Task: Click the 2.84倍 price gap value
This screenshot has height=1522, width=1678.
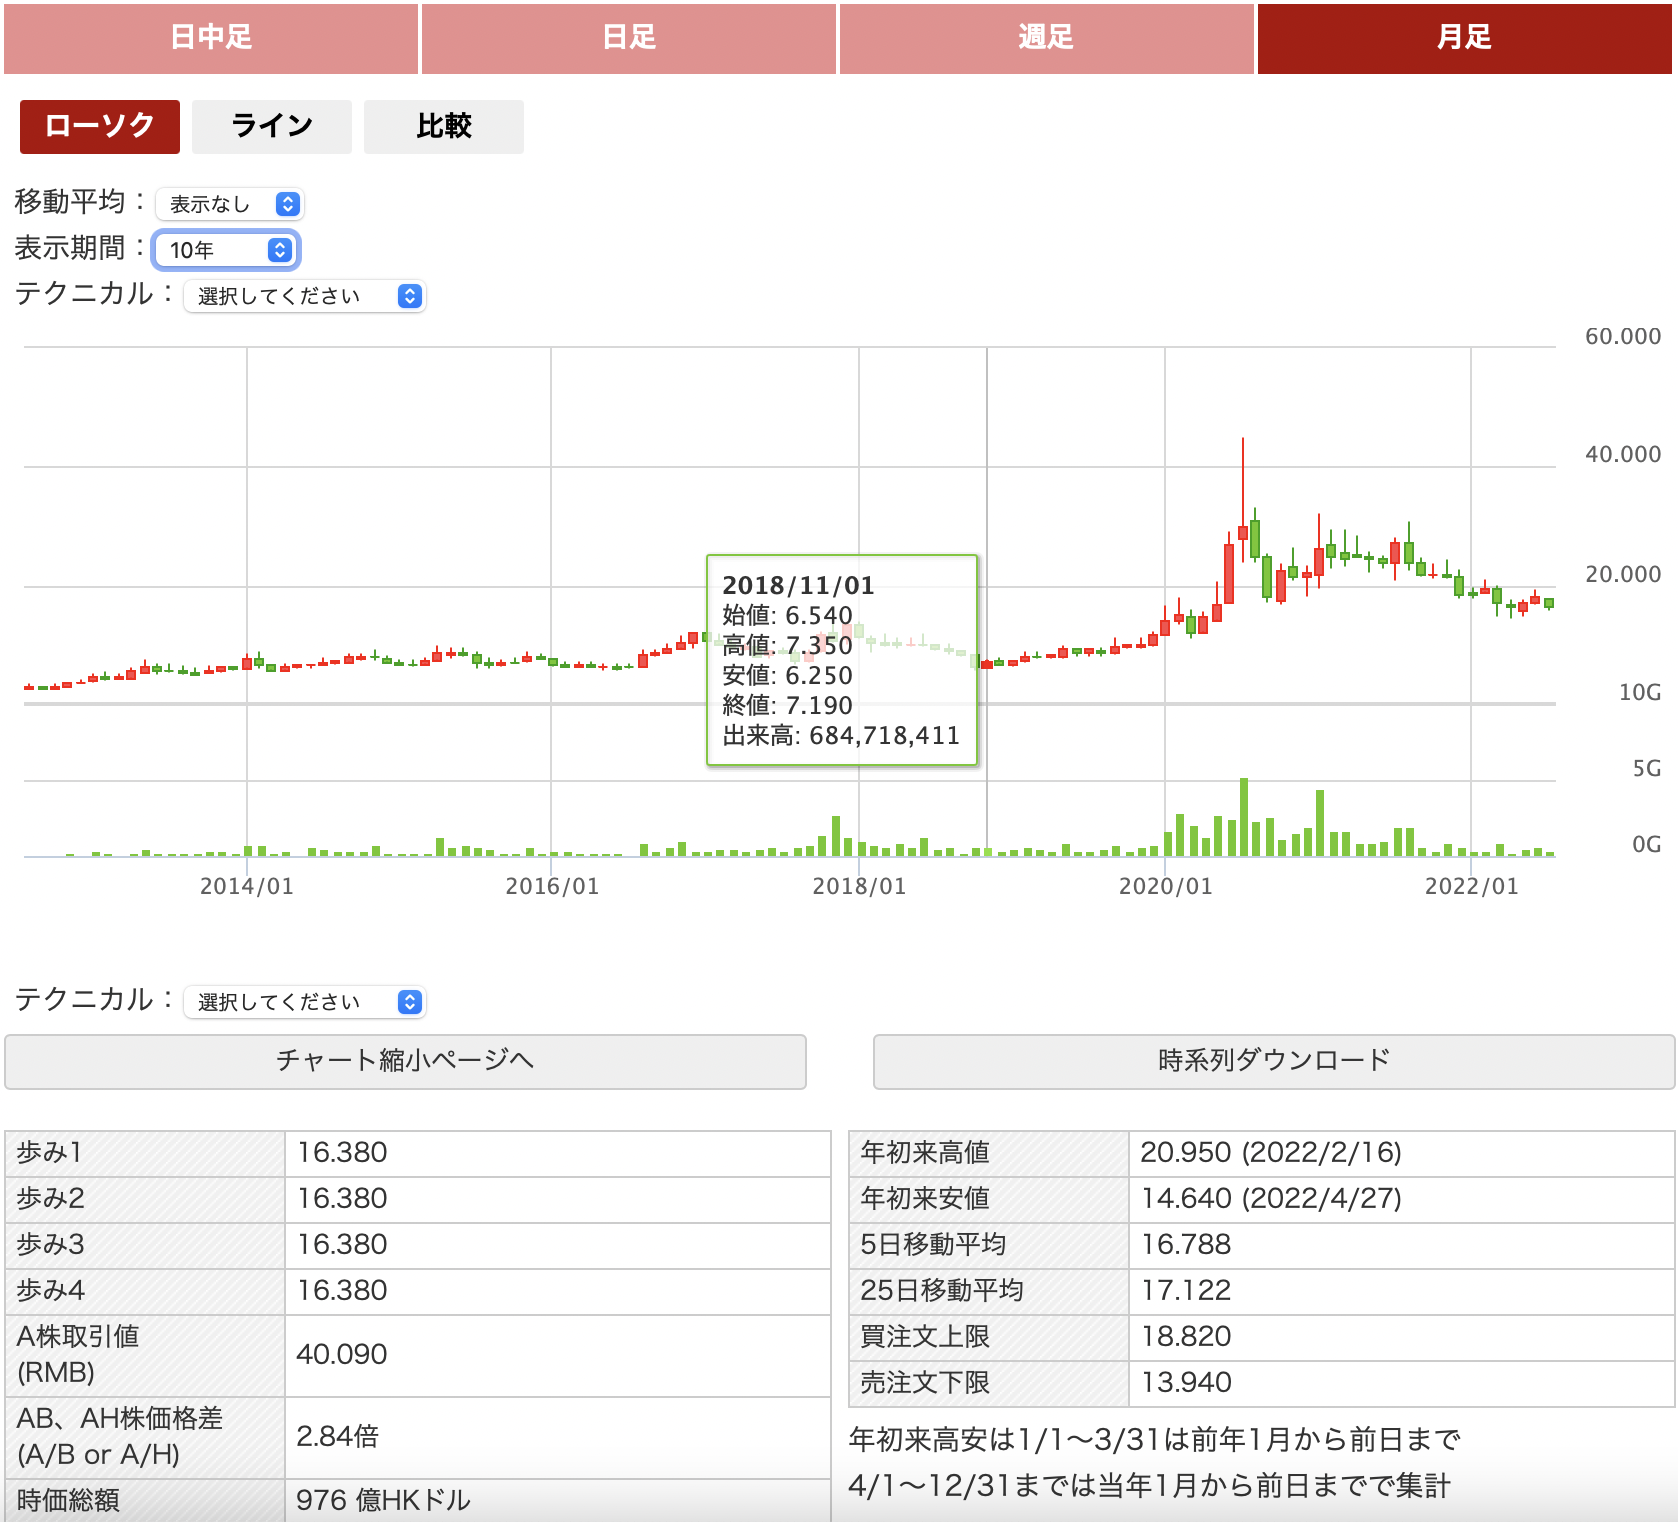Action: tap(337, 1437)
